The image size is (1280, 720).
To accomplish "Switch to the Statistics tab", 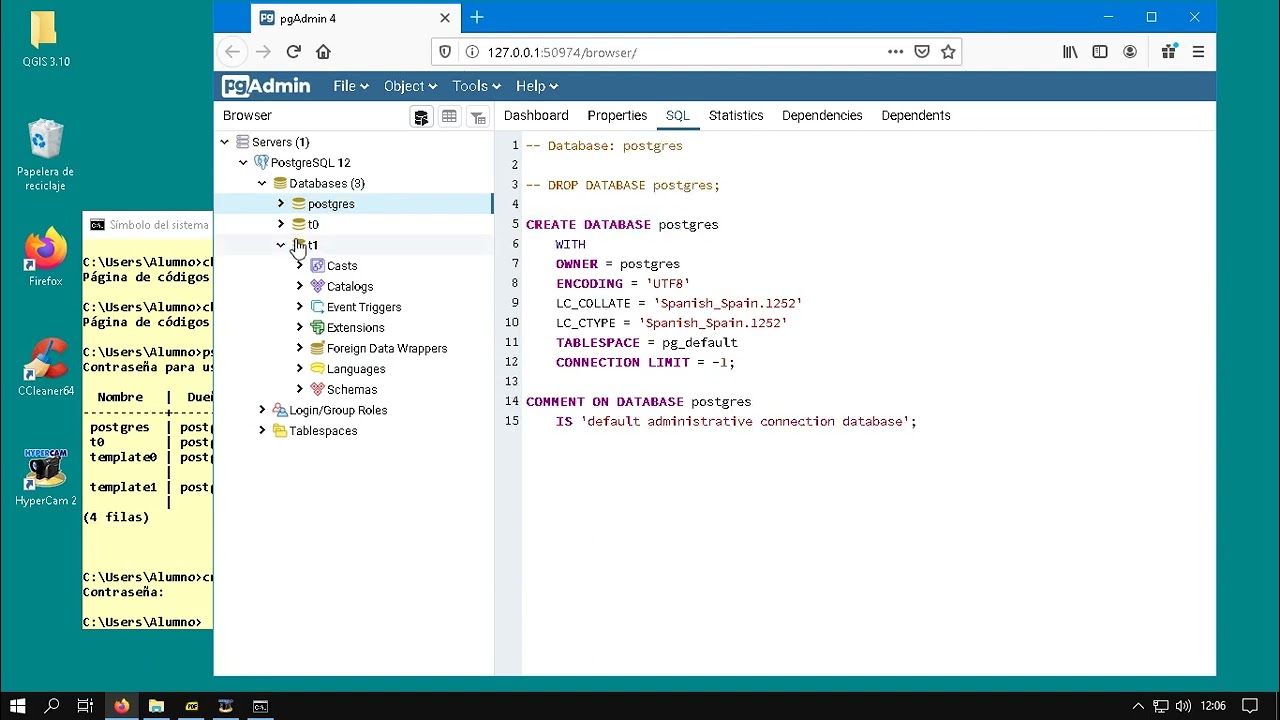I will (736, 116).
